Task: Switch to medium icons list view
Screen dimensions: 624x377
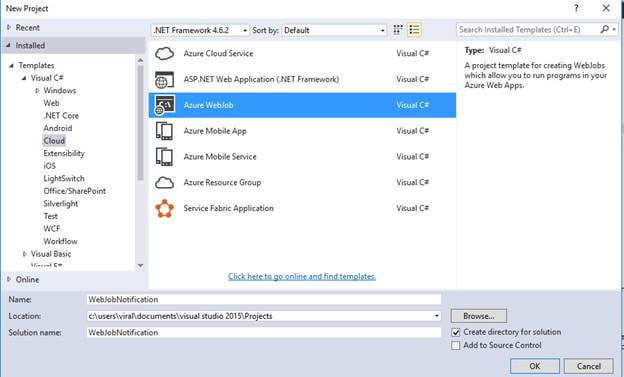Action: (x=414, y=30)
